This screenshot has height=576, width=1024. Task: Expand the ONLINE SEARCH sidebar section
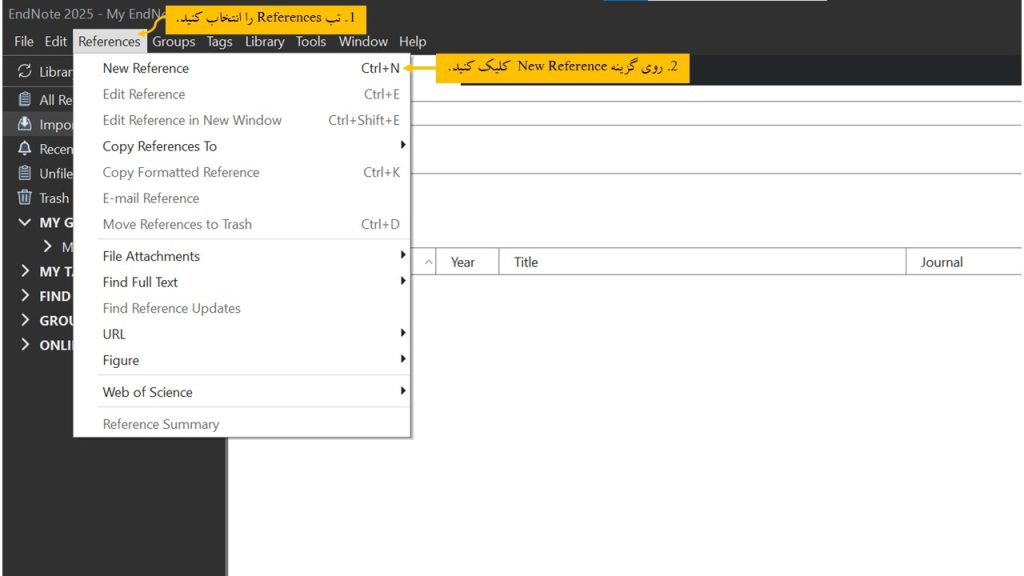25,345
